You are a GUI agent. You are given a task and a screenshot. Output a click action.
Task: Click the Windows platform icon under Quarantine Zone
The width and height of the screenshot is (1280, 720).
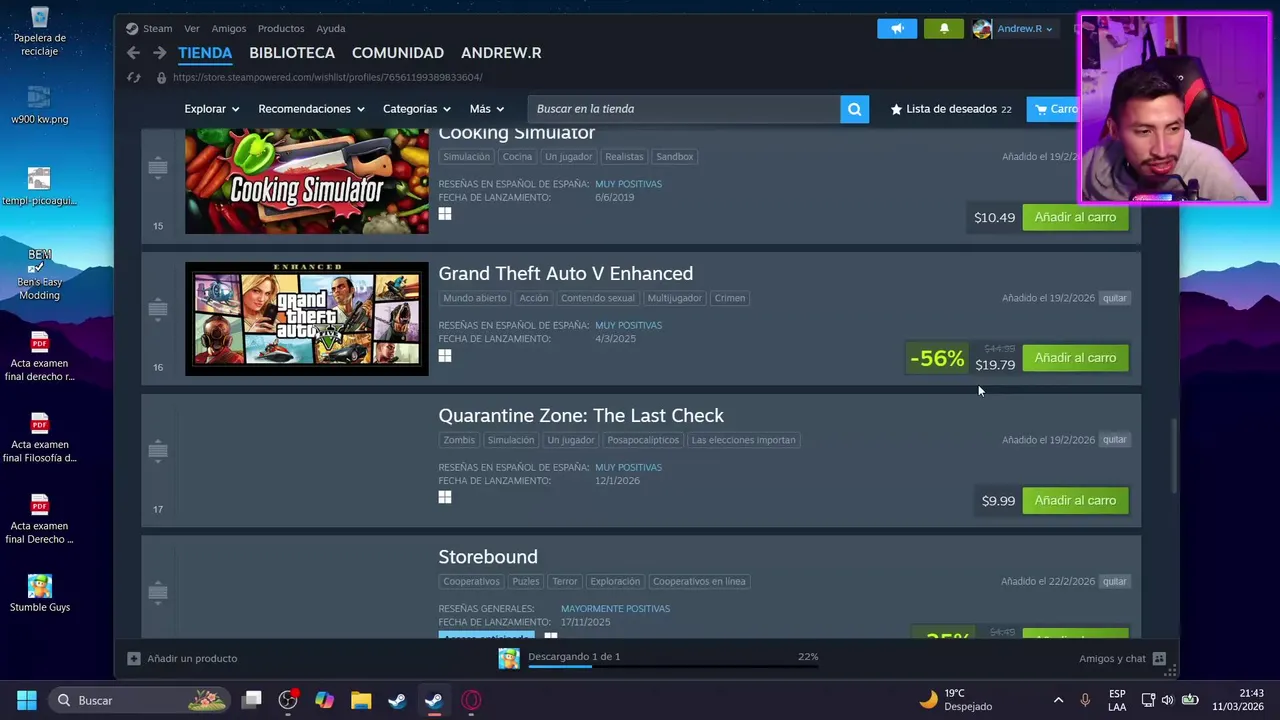point(445,497)
